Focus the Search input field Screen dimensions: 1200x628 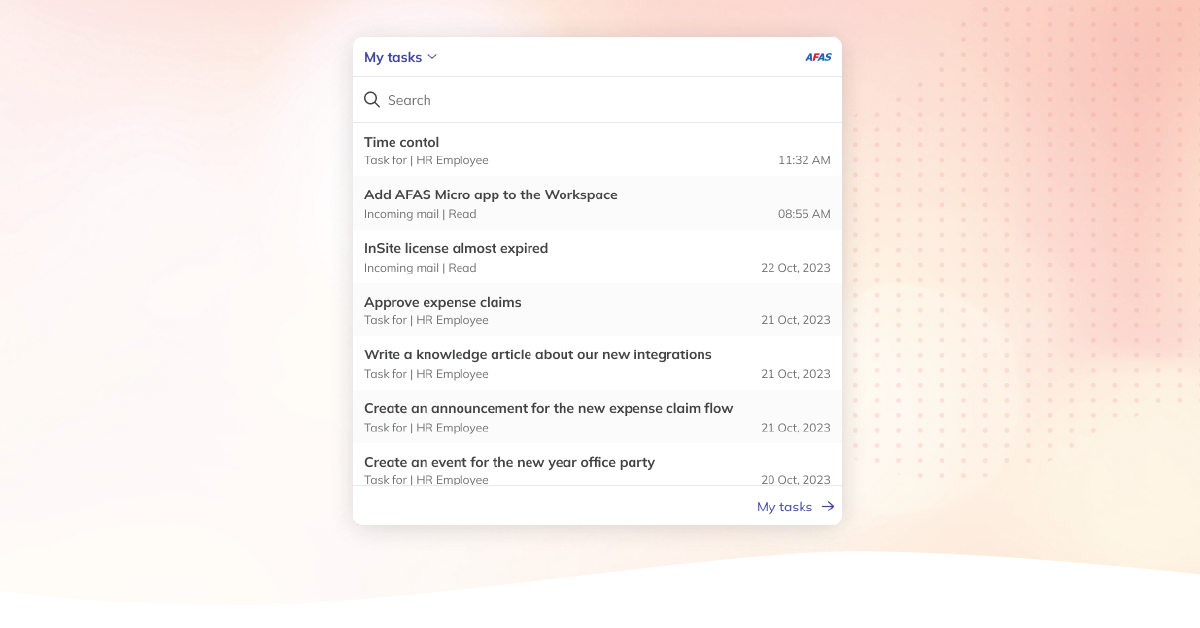[x=600, y=100]
